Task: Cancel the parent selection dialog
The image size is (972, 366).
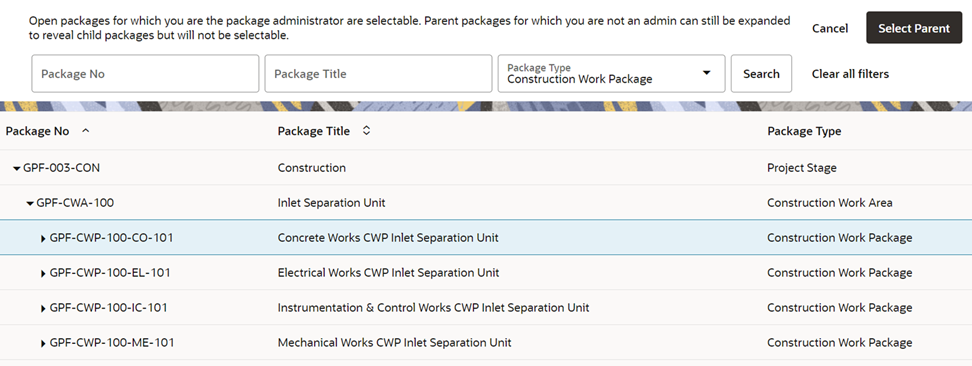Action: tap(830, 29)
